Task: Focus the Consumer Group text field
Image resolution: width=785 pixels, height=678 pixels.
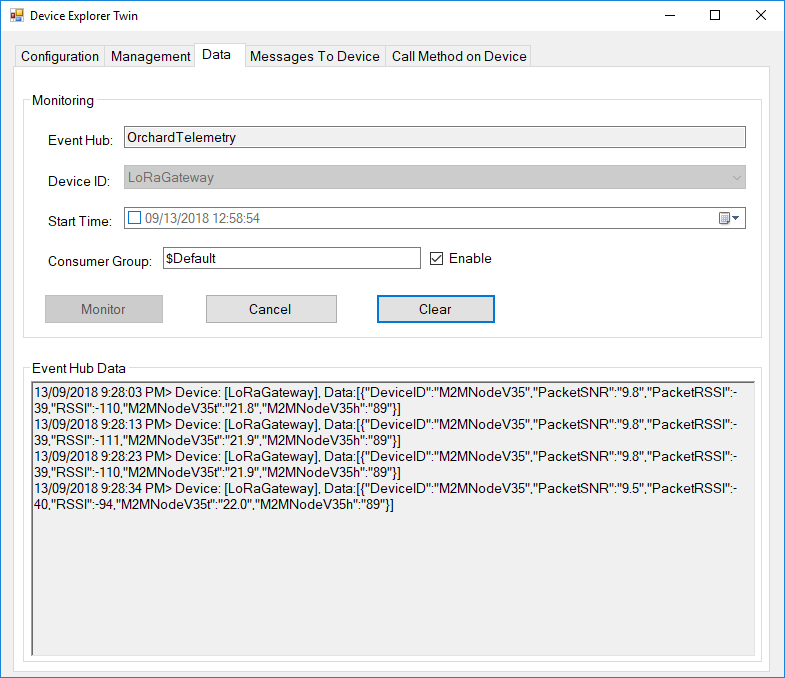Action: [x=290, y=258]
